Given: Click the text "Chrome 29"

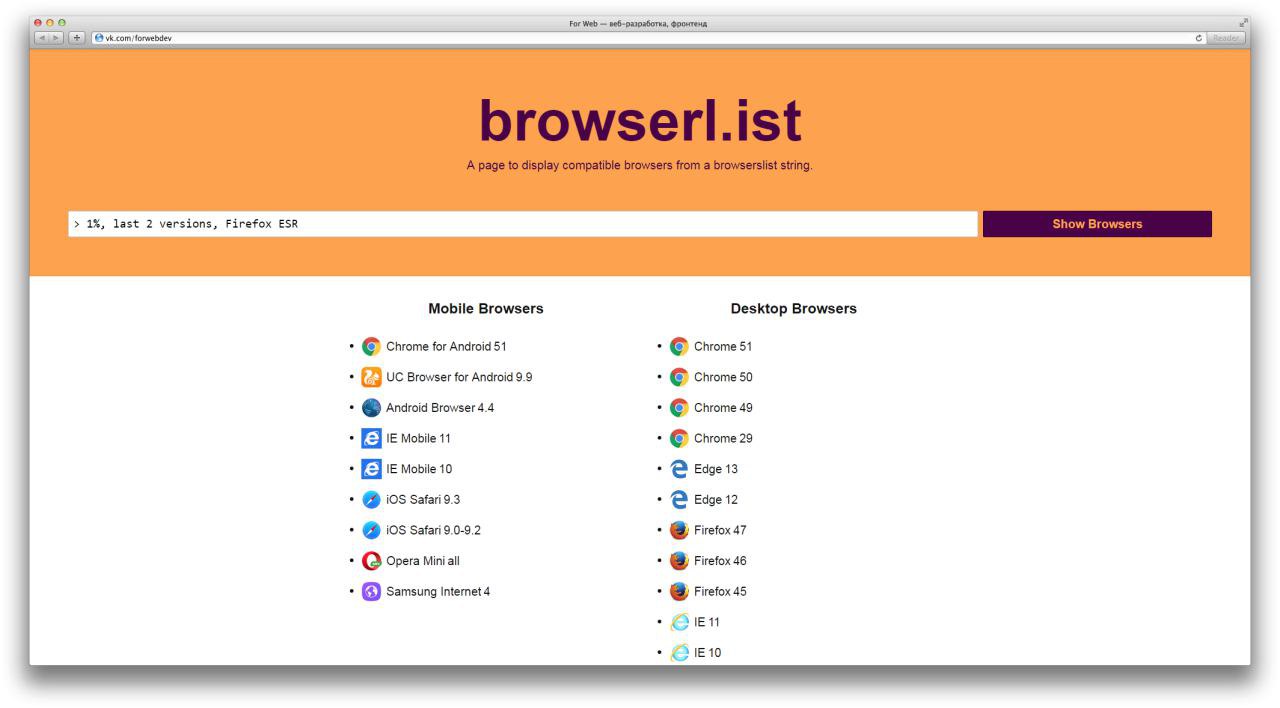Looking at the screenshot, I should point(723,438).
